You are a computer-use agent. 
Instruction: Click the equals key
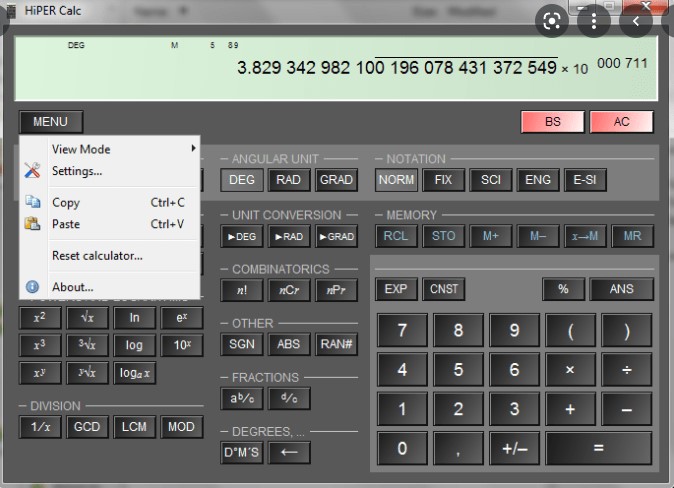599,448
